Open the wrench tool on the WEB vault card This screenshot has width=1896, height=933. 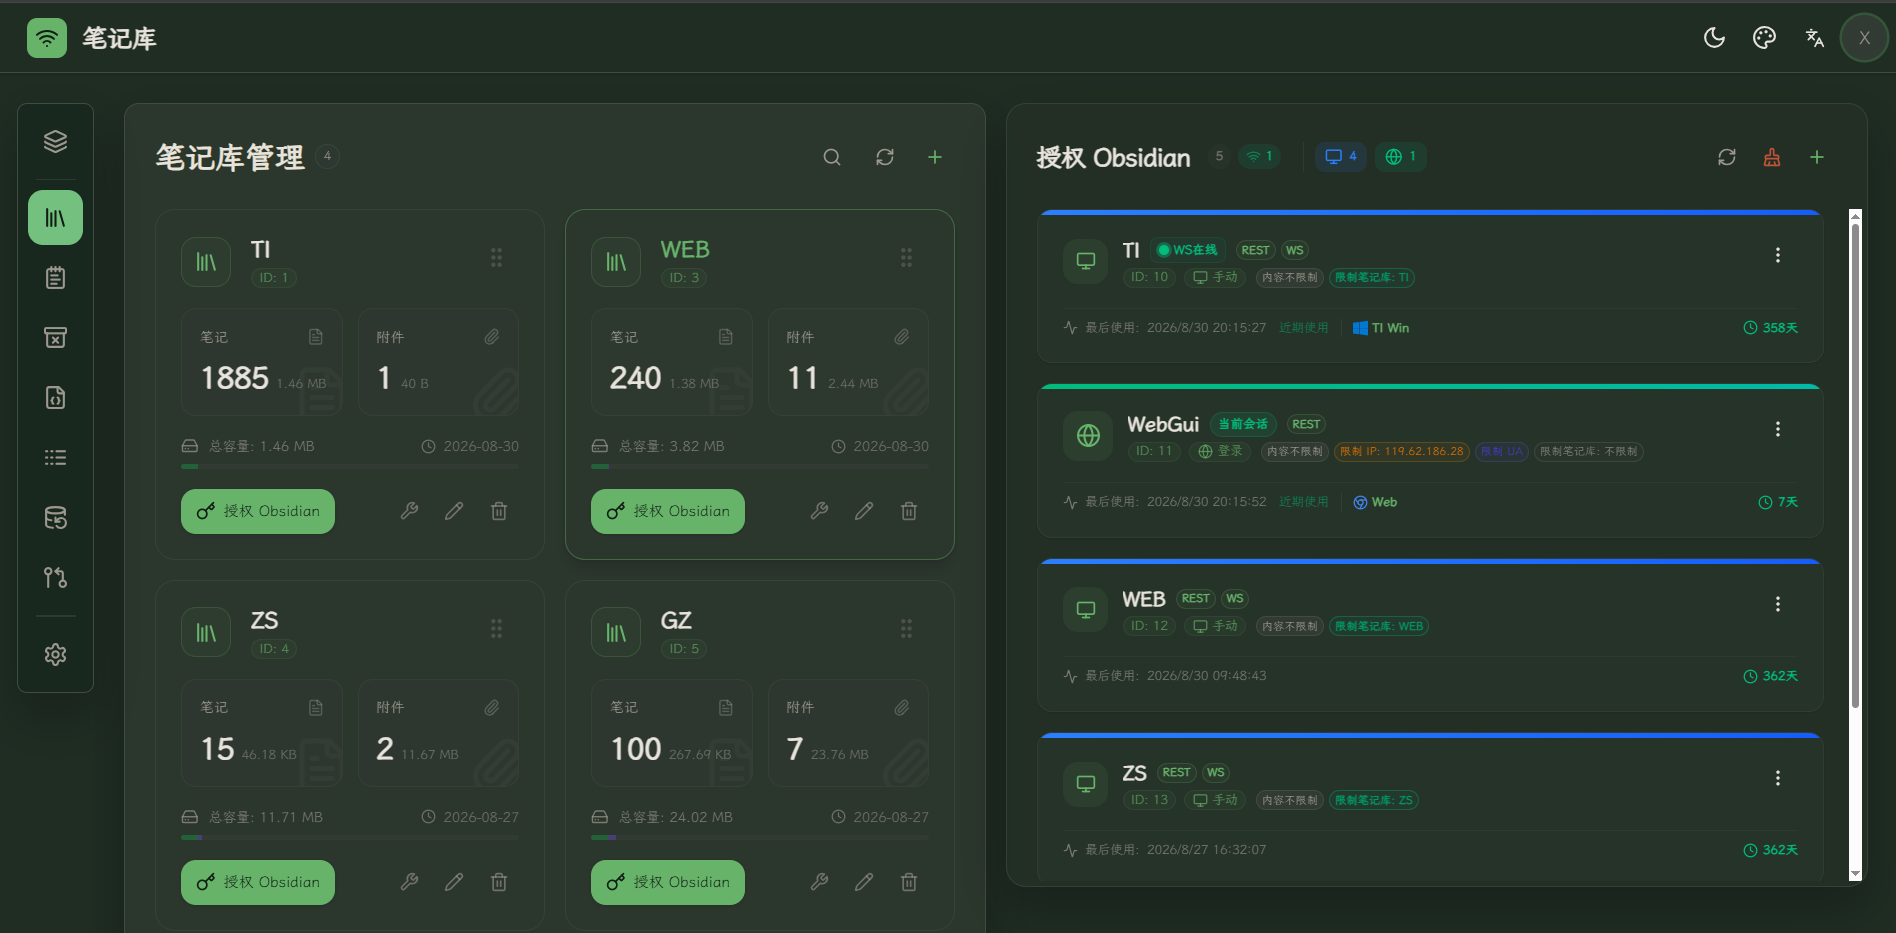[819, 511]
